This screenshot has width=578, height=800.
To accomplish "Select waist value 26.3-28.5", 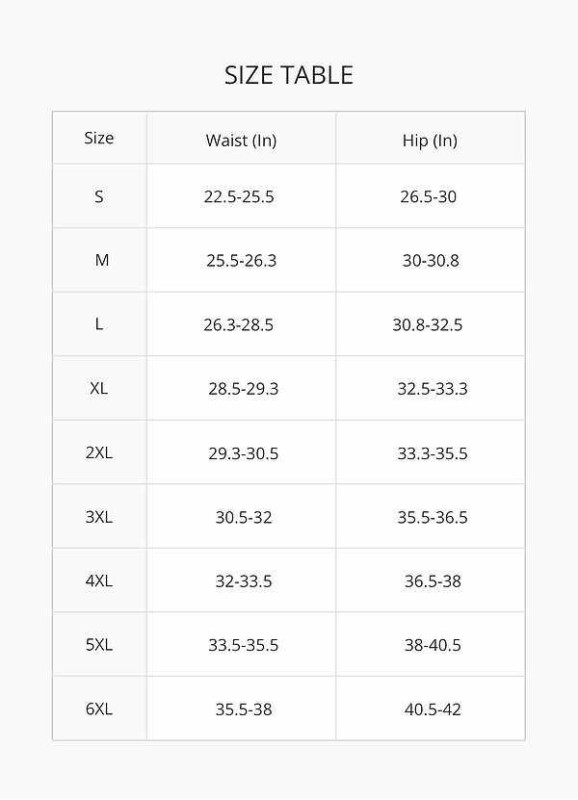I will [238, 324].
